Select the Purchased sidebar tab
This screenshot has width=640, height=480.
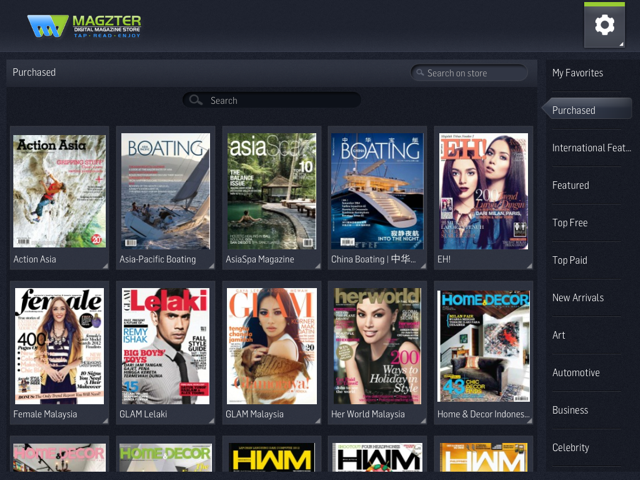(575, 110)
